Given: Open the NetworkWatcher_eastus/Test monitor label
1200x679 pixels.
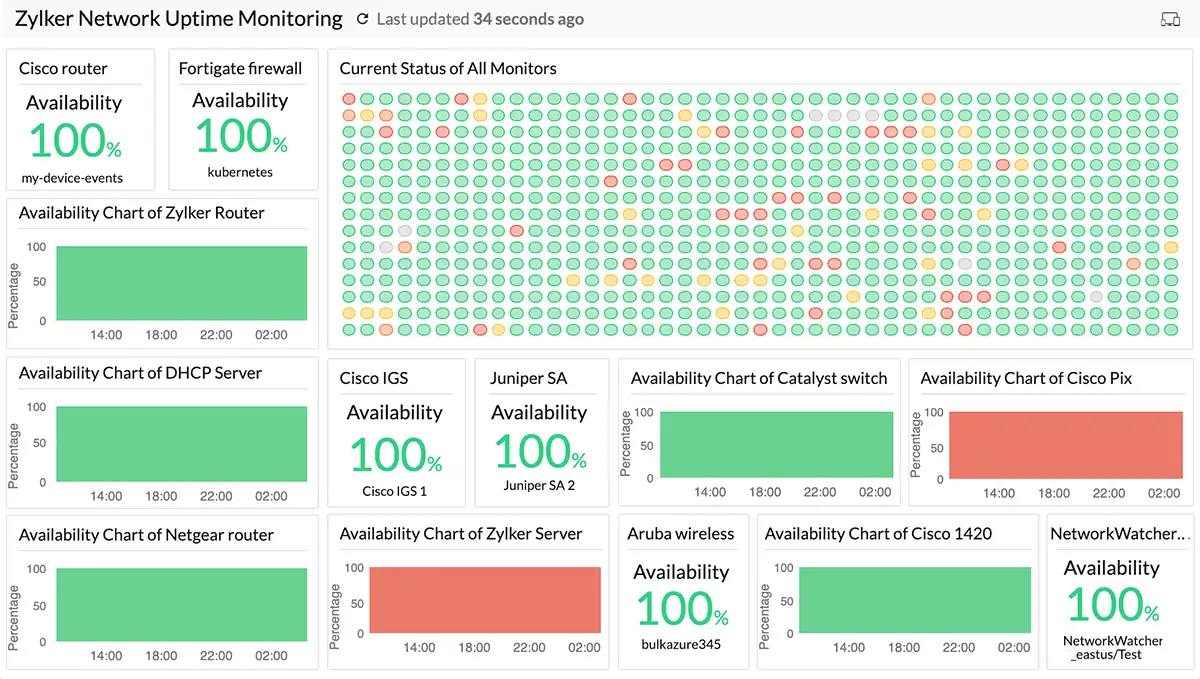Looking at the screenshot, I should click(1112, 648).
